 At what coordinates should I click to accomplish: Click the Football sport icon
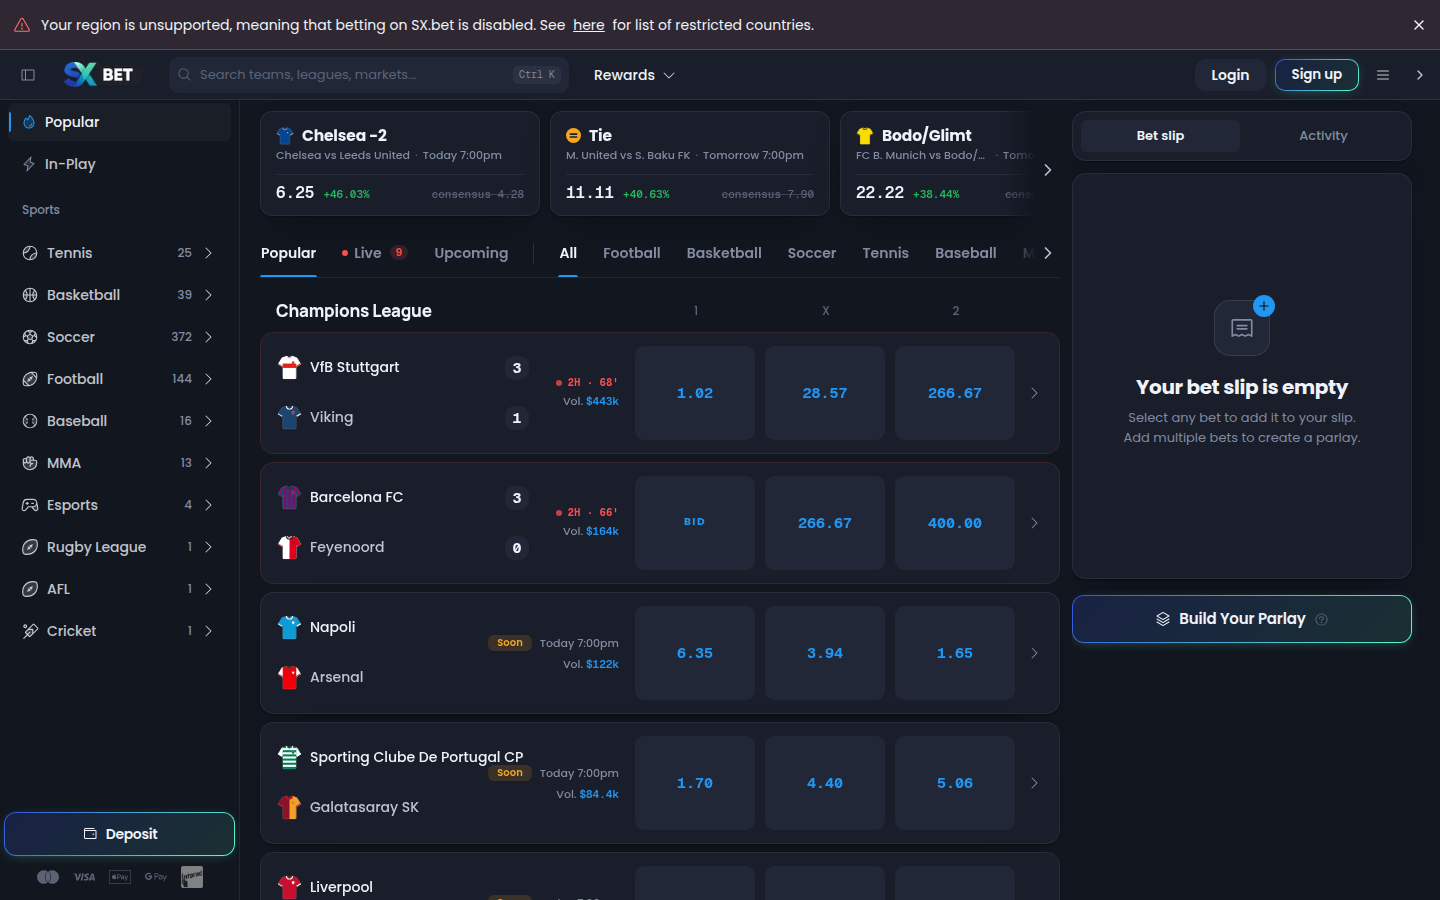tap(30, 379)
